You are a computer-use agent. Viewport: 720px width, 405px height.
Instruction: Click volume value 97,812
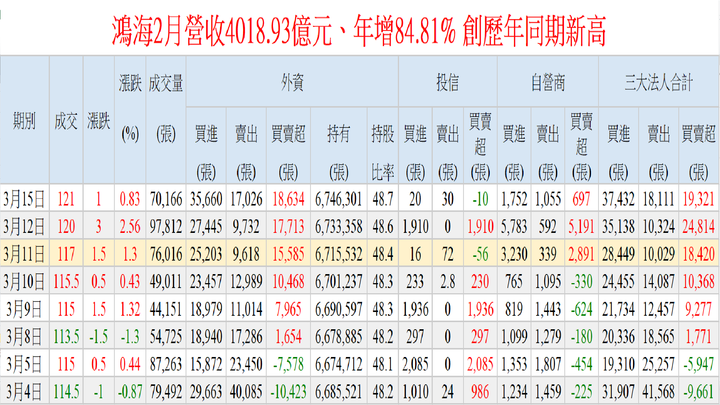(166, 227)
